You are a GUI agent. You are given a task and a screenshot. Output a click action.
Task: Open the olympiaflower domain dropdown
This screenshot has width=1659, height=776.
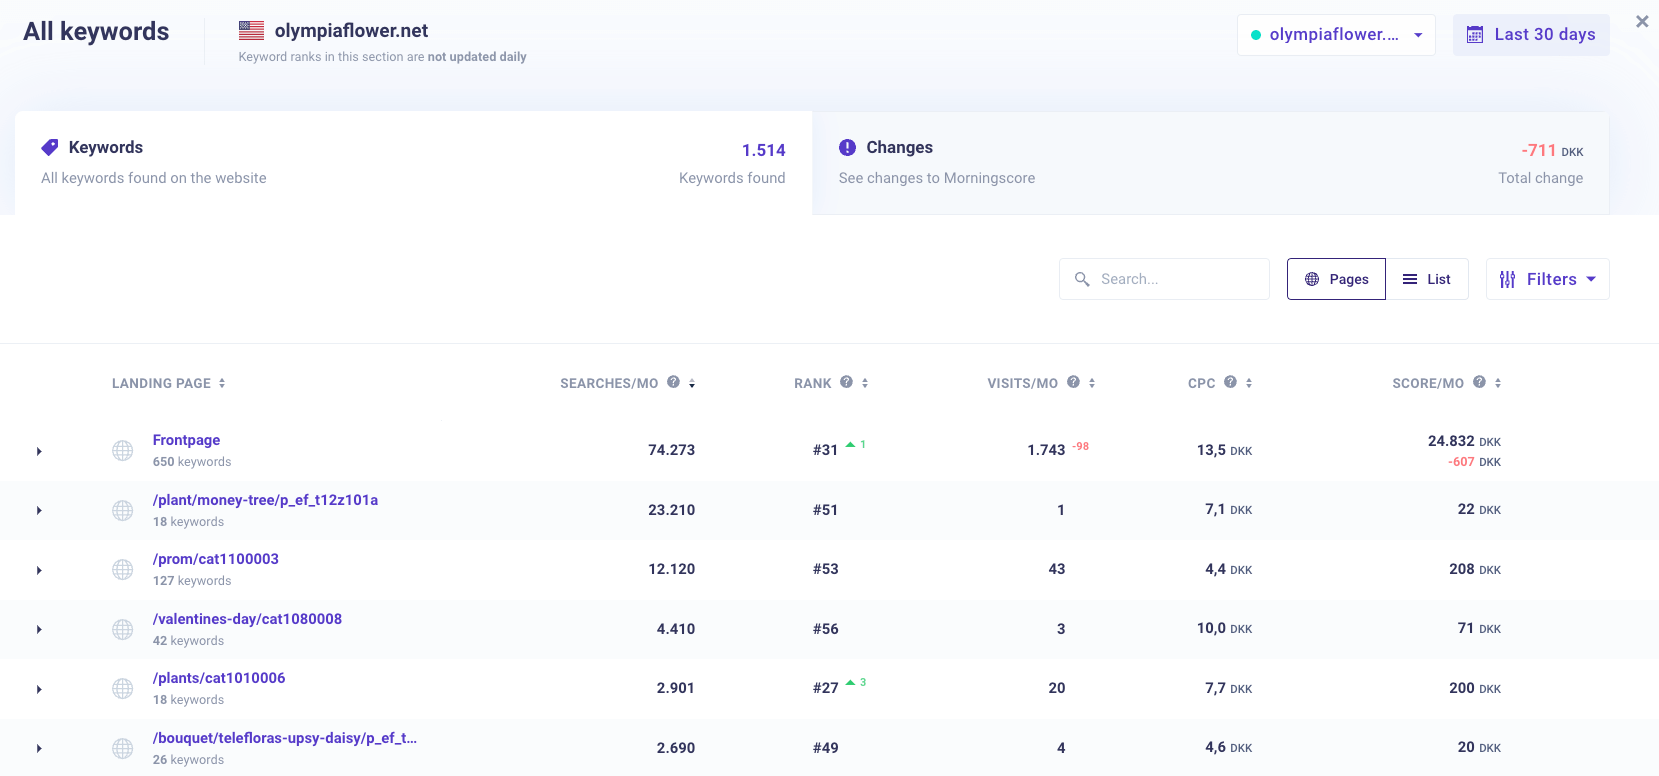1336,35
